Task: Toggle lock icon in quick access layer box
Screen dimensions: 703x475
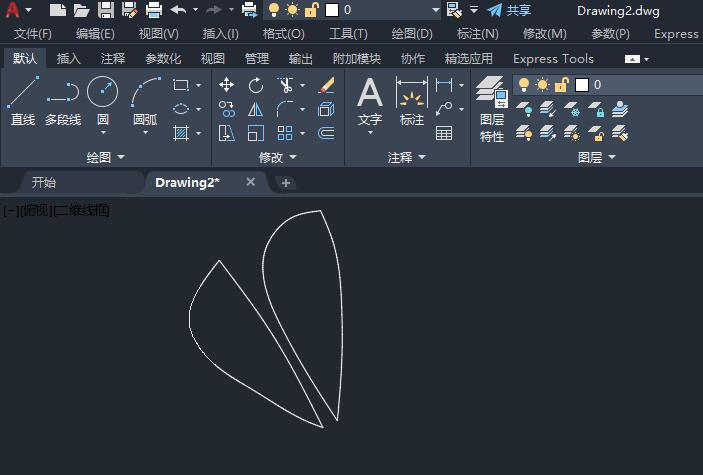Action: 312,10
